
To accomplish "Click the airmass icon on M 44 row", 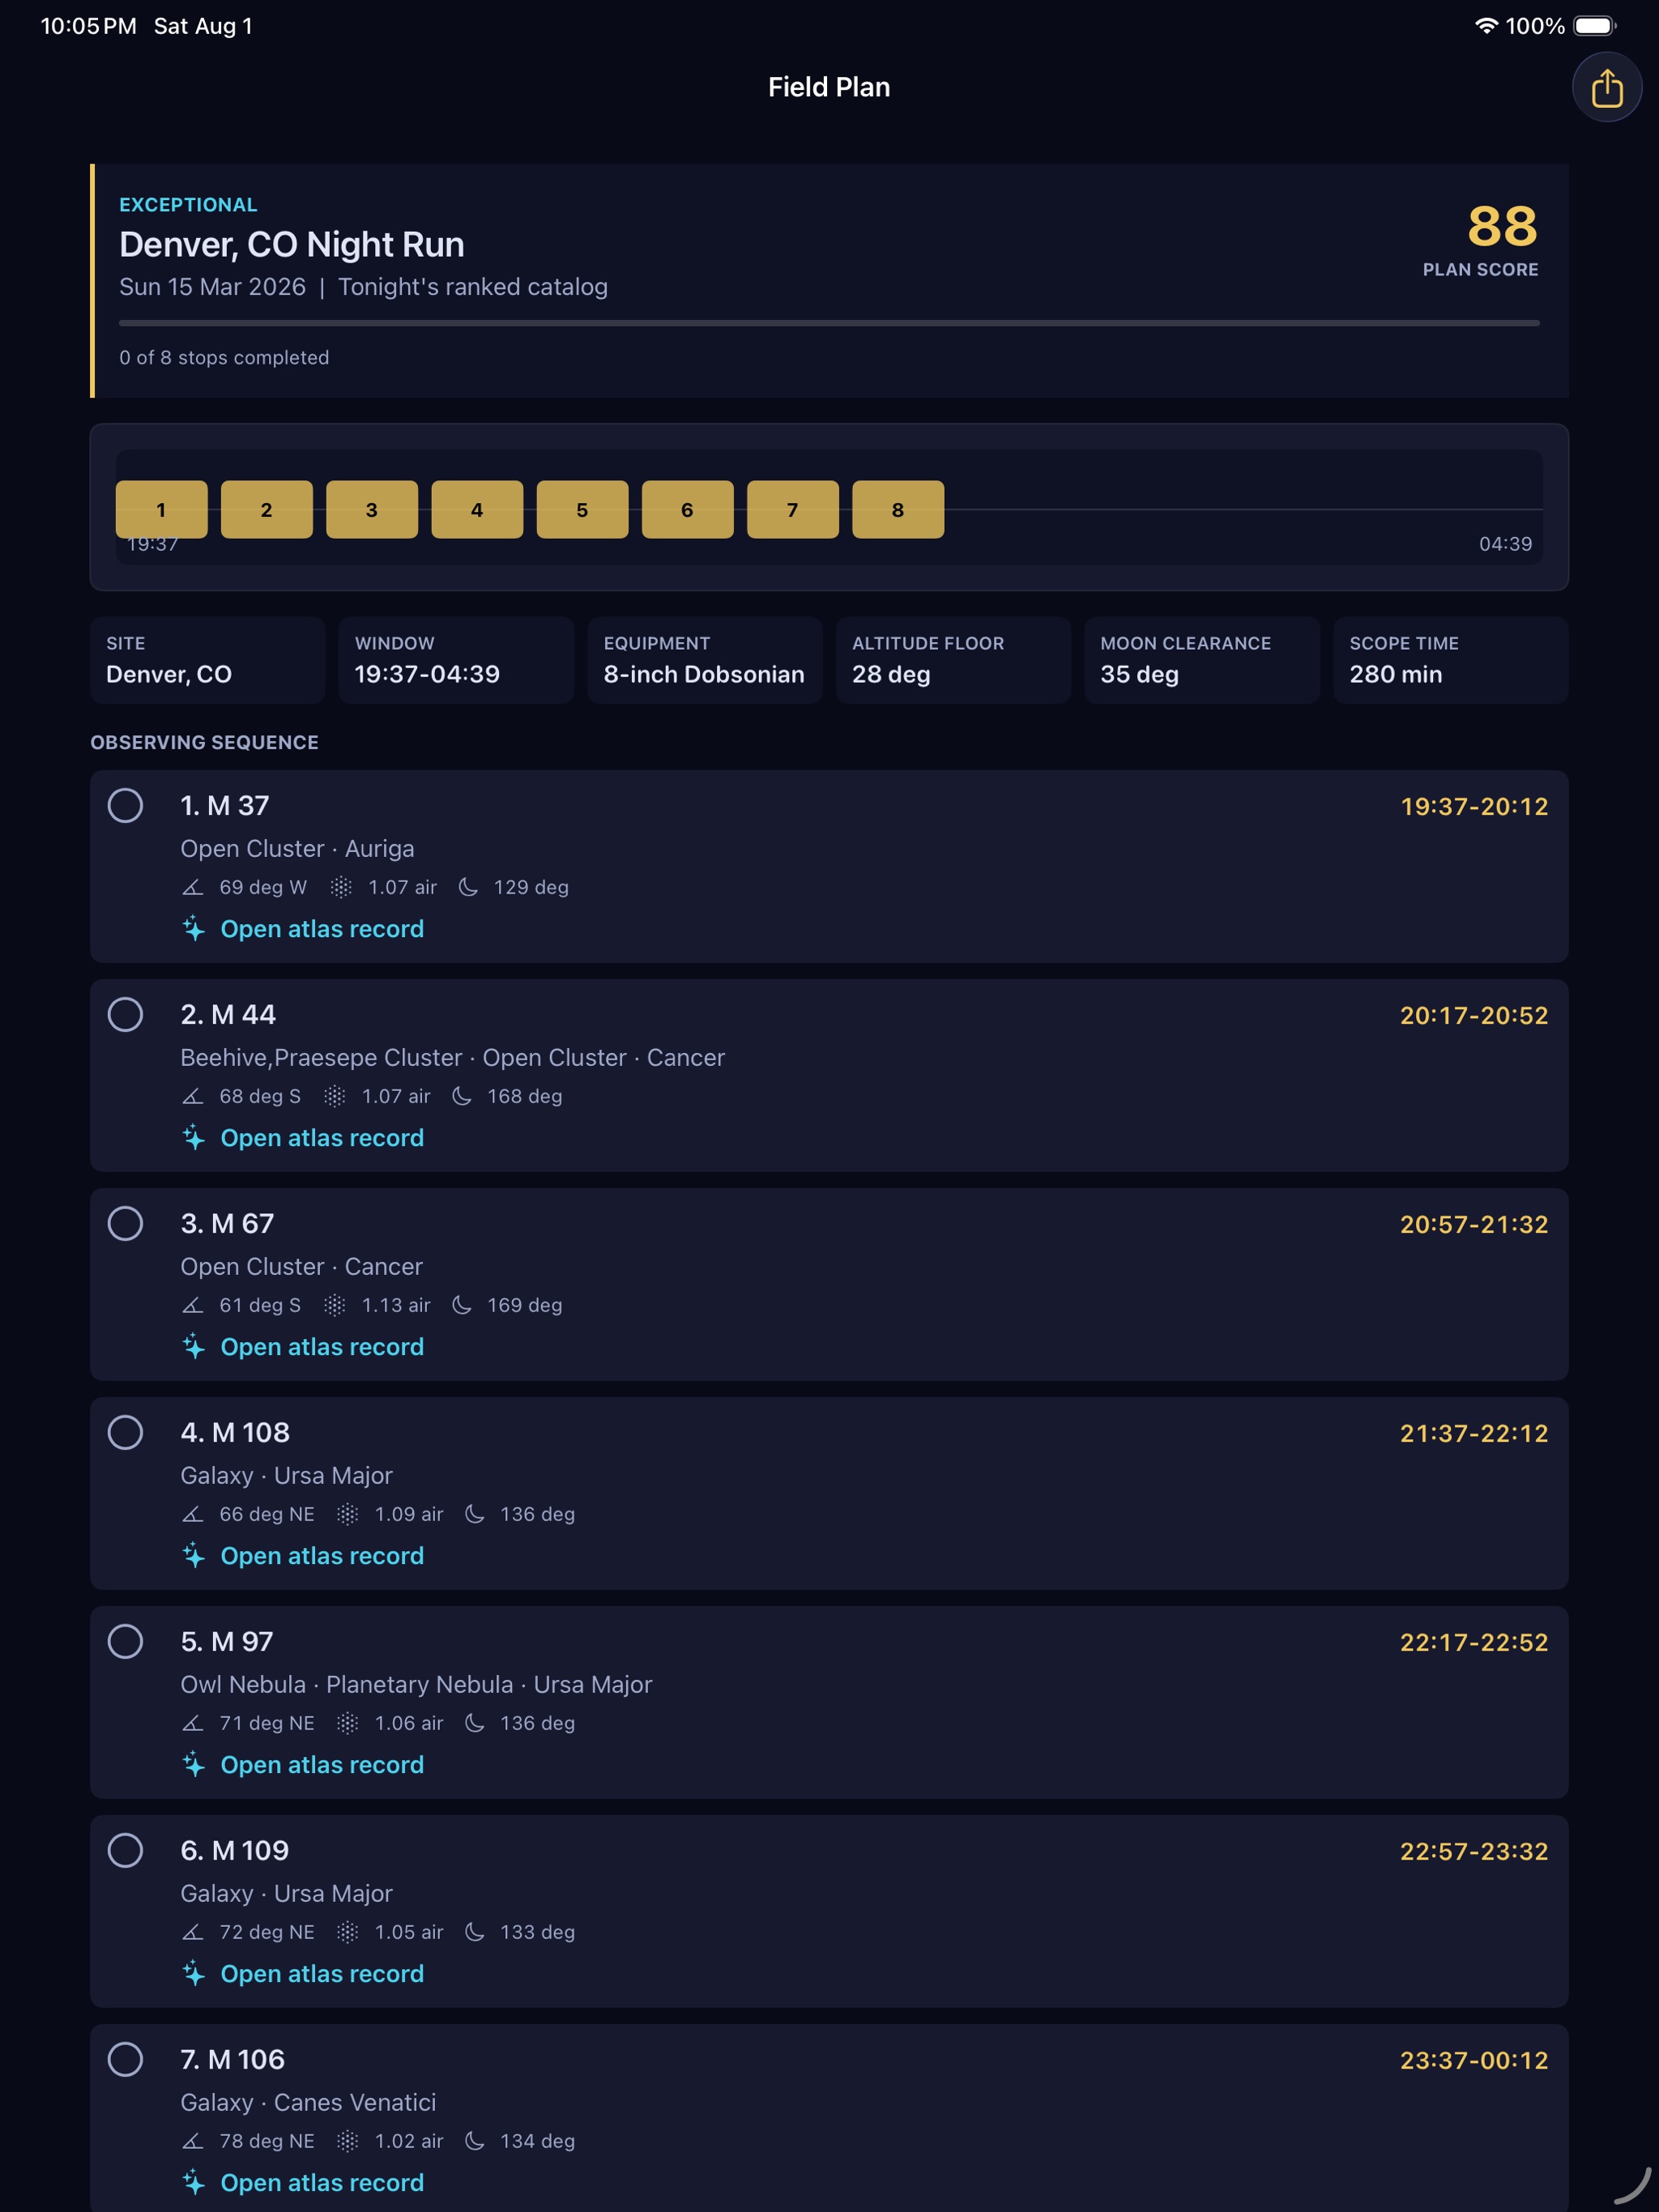I will point(335,1097).
